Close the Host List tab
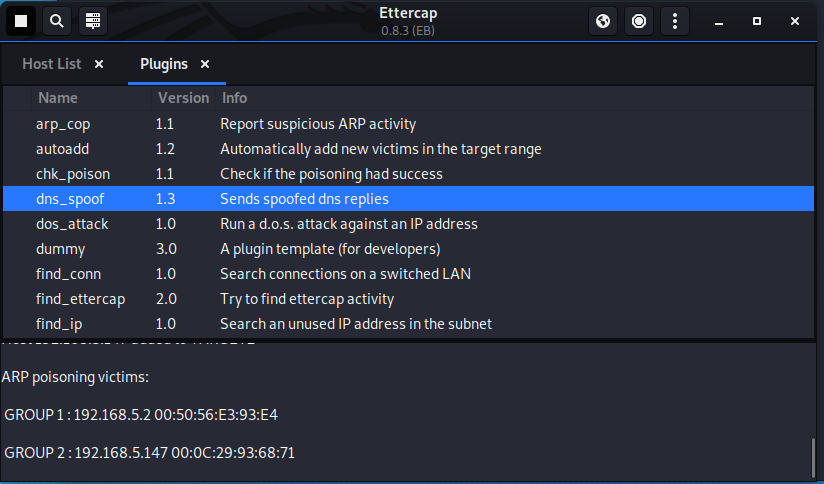 point(99,64)
